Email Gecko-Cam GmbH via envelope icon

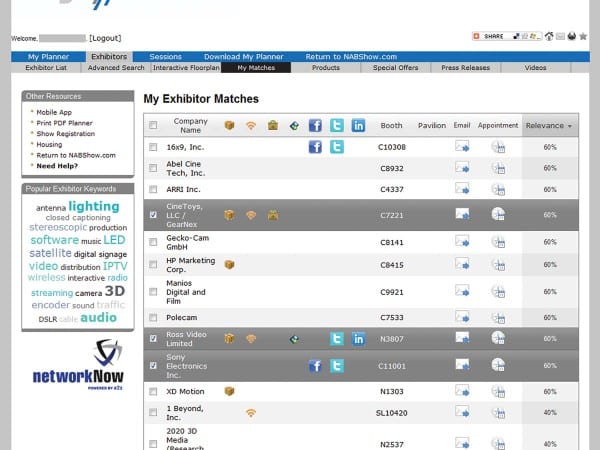462,242
